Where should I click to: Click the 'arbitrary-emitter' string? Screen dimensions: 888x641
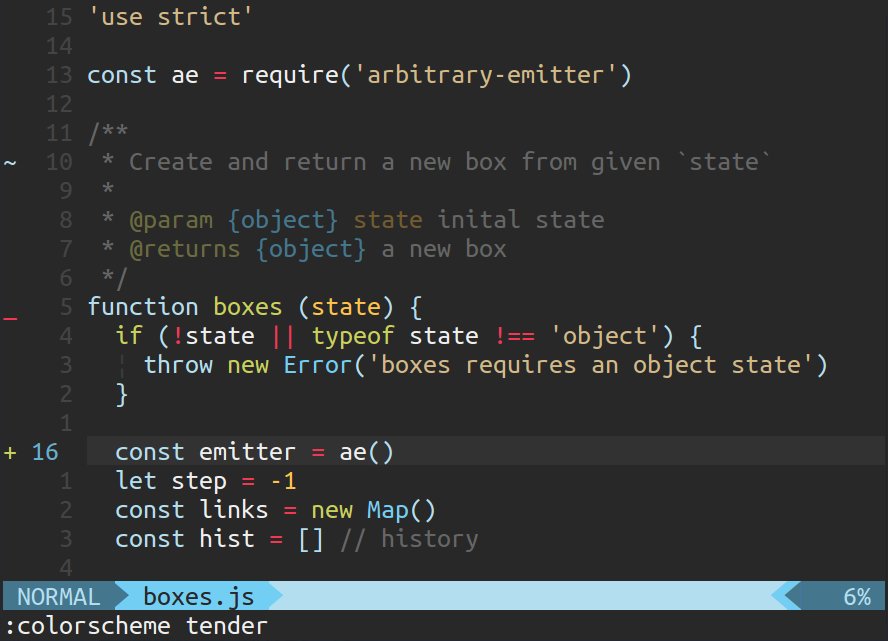(485, 75)
